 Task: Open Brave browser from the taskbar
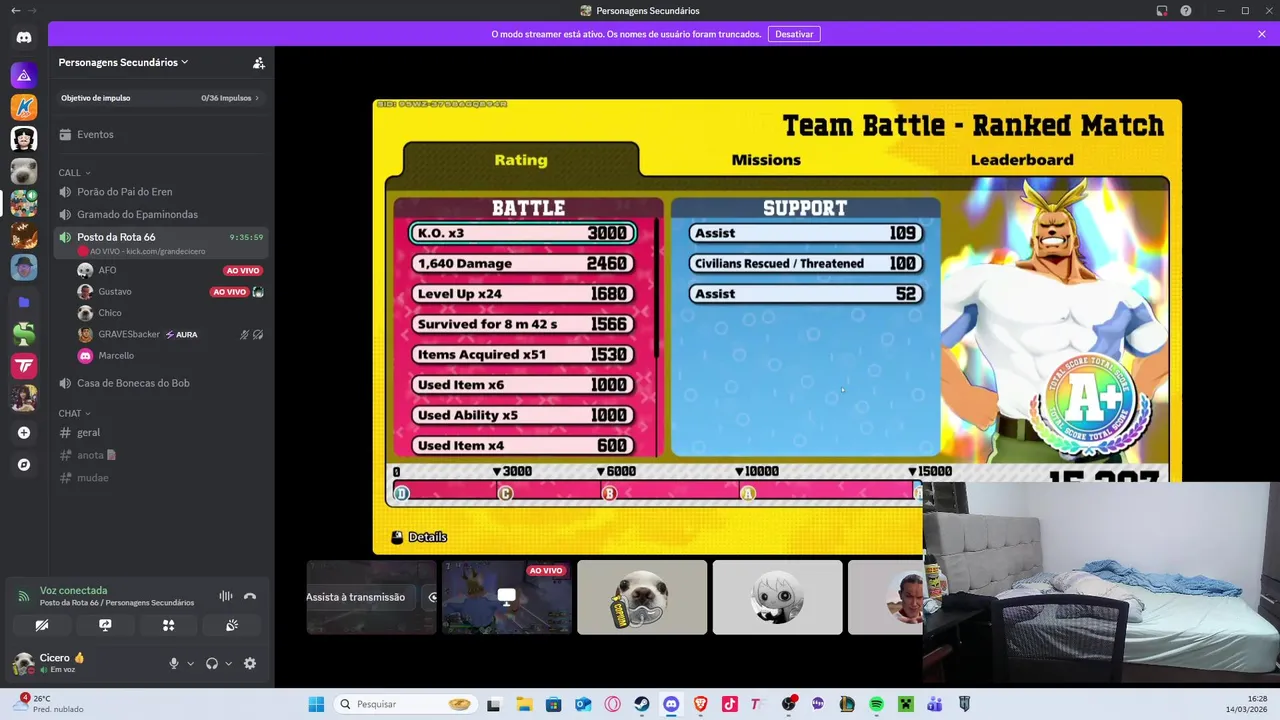coord(700,704)
